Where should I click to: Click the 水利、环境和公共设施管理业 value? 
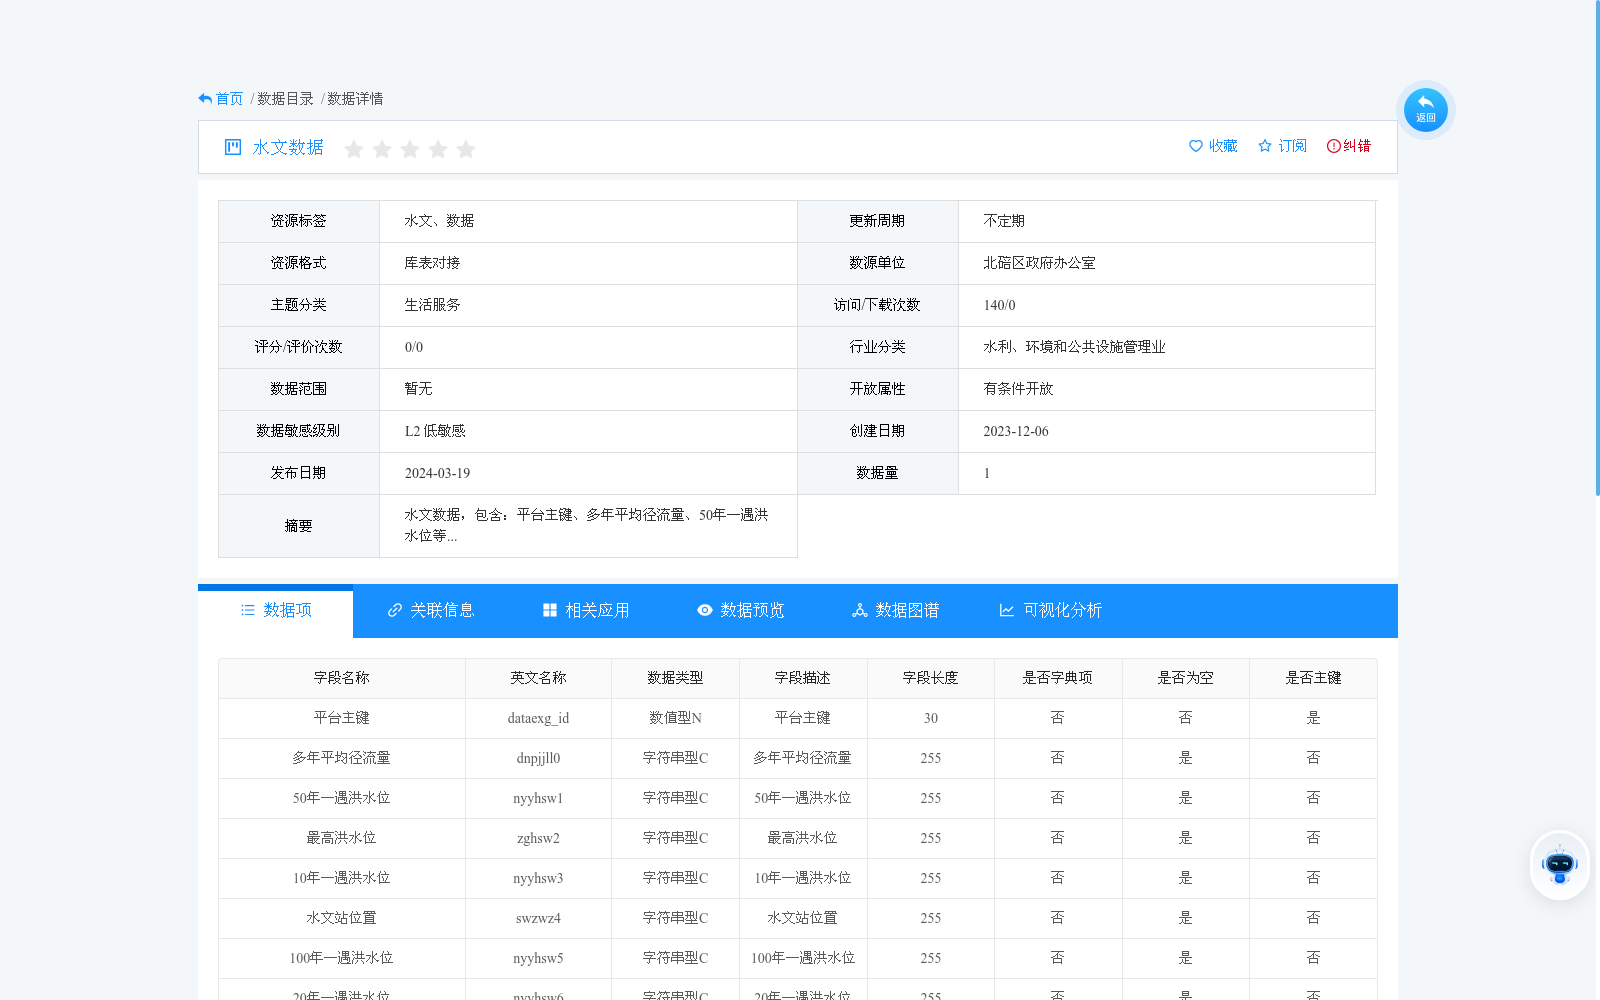[1074, 347]
